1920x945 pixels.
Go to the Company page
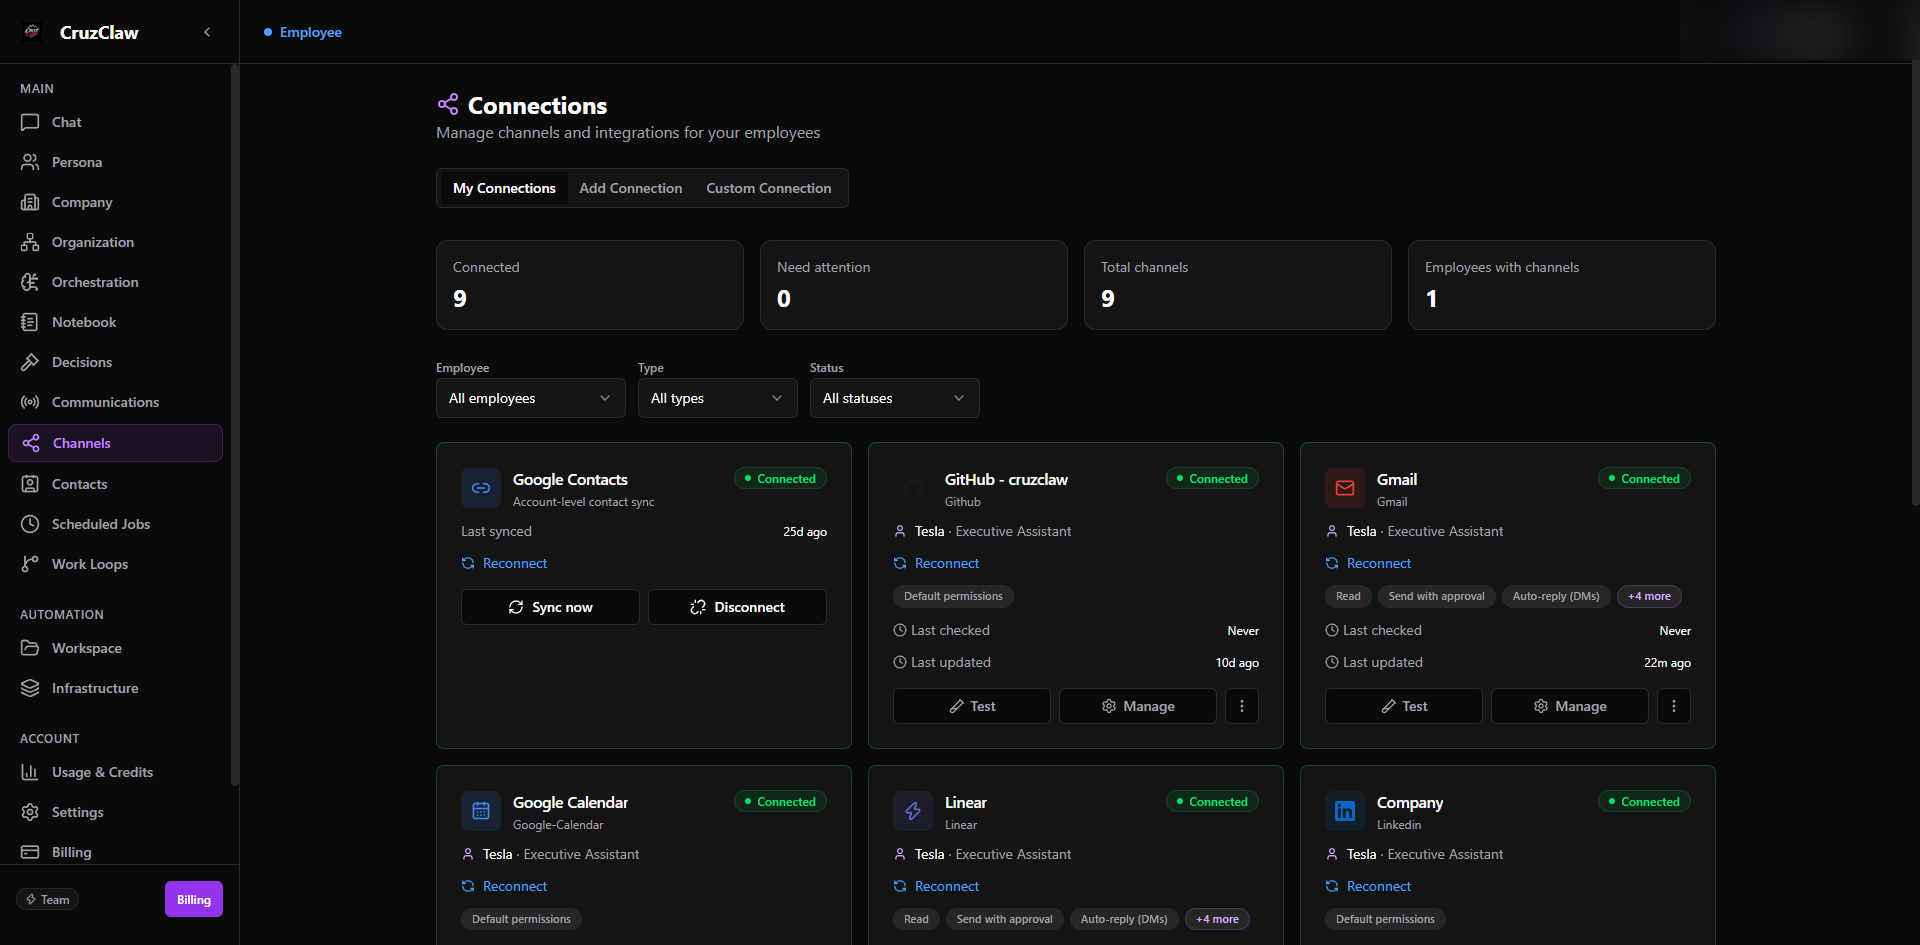[x=115, y=202]
